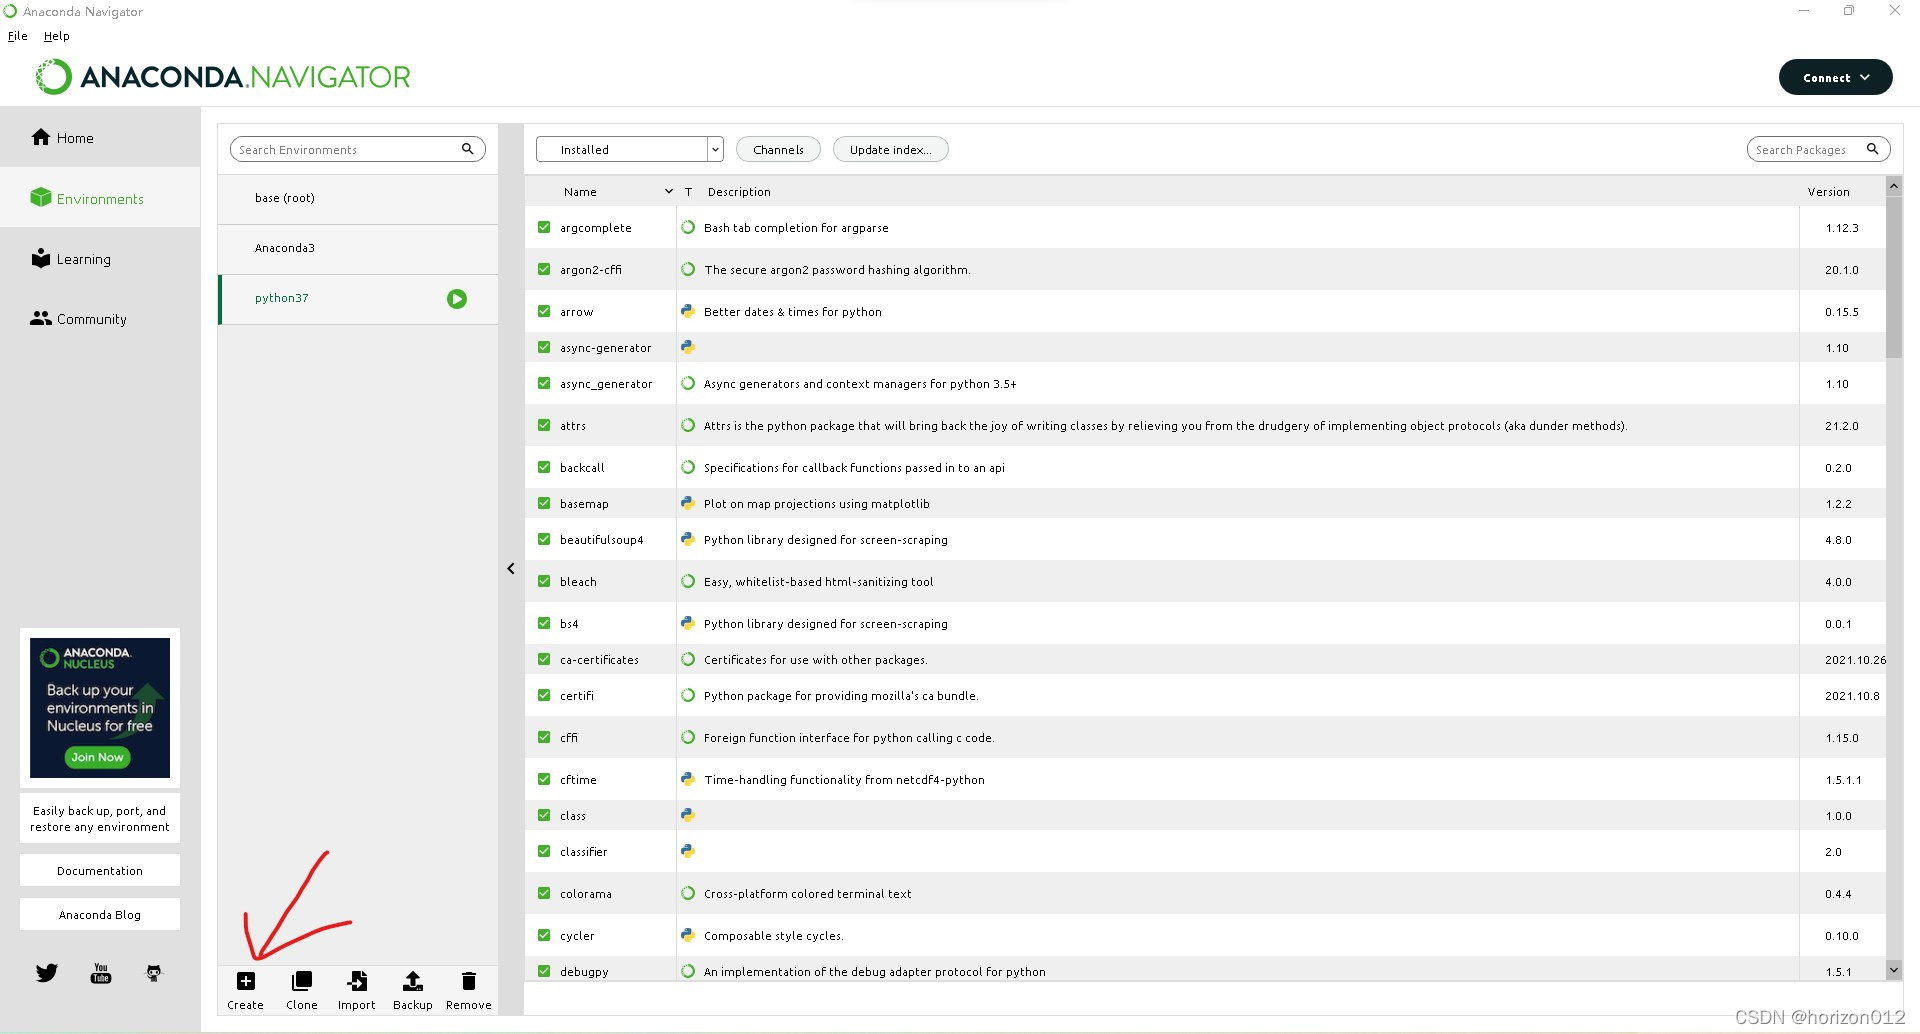Click the Import environment icon
Screen dimensions: 1920x1034
[x=357, y=981]
